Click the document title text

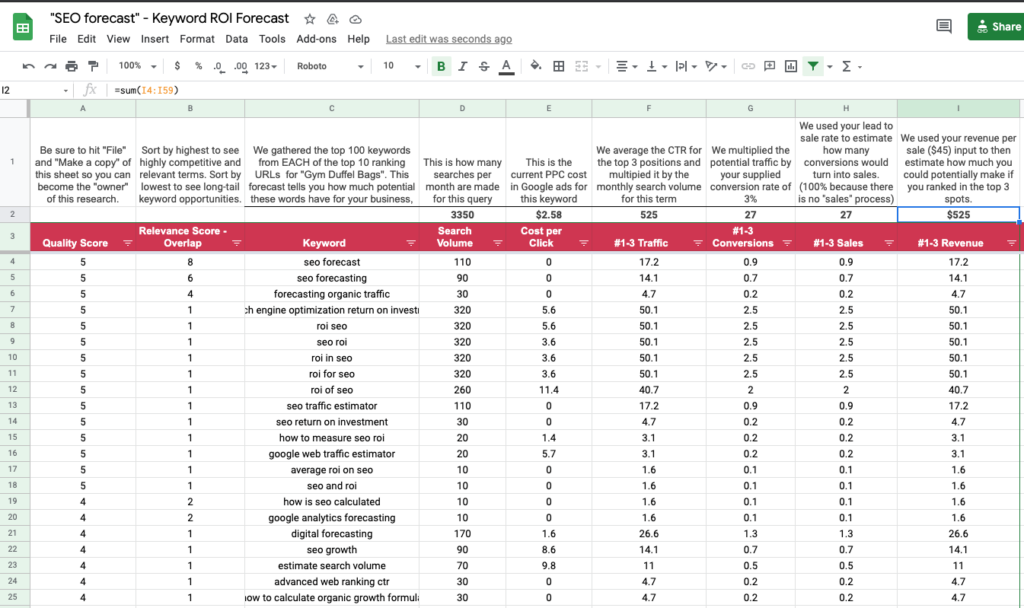(x=170, y=18)
